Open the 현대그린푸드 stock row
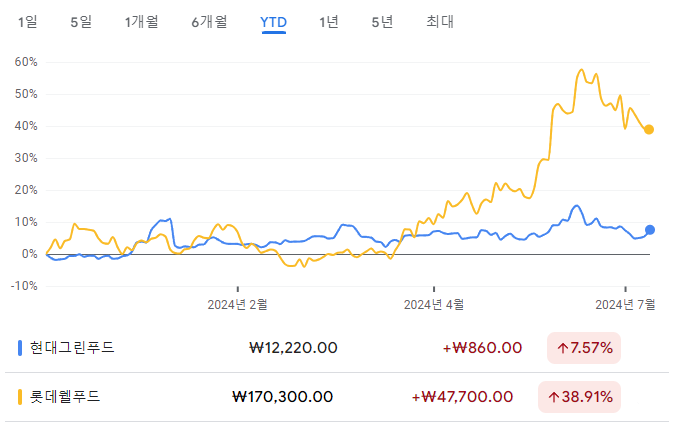The height and width of the screenshot is (430, 684). (x=337, y=348)
